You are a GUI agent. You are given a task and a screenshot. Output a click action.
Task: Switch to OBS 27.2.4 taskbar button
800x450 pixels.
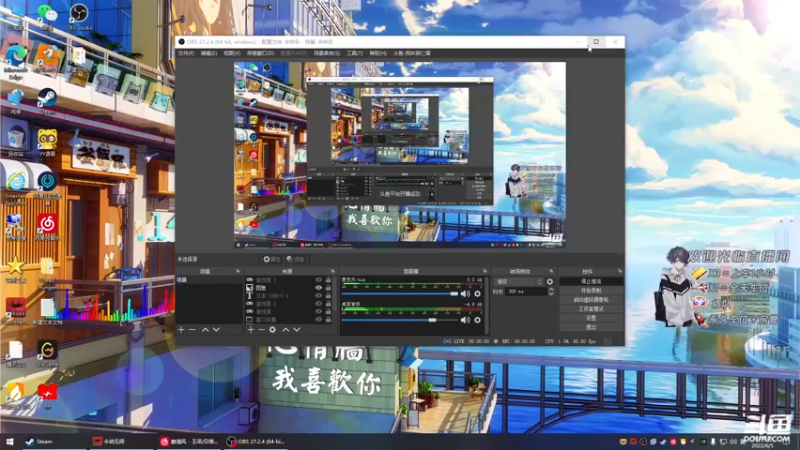click(257, 441)
